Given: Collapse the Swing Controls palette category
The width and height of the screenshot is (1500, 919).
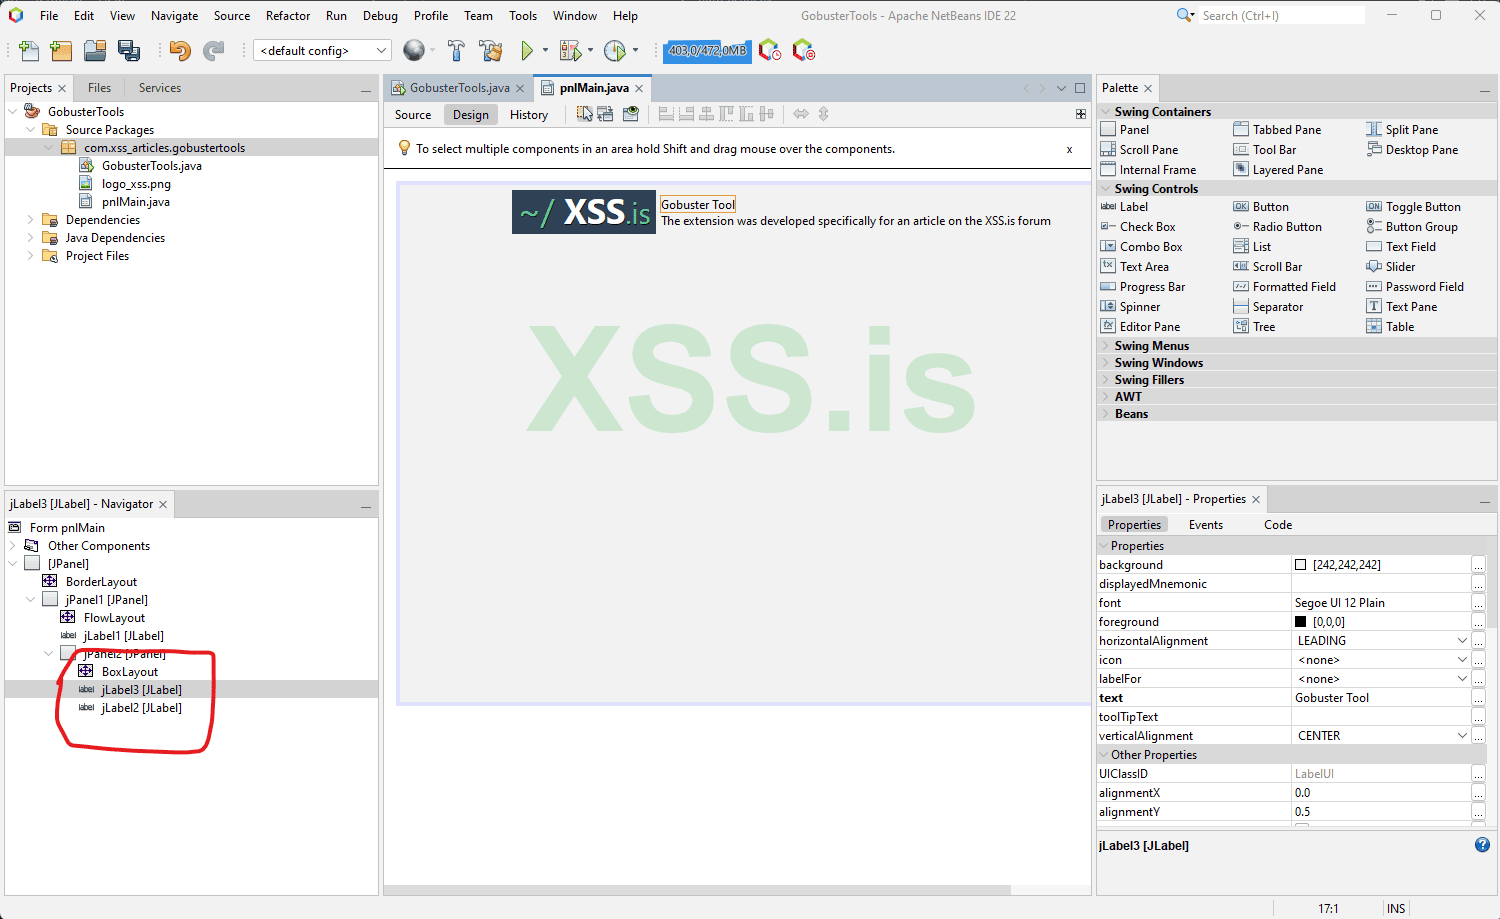Looking at the screenshot, I should 1106,189.
